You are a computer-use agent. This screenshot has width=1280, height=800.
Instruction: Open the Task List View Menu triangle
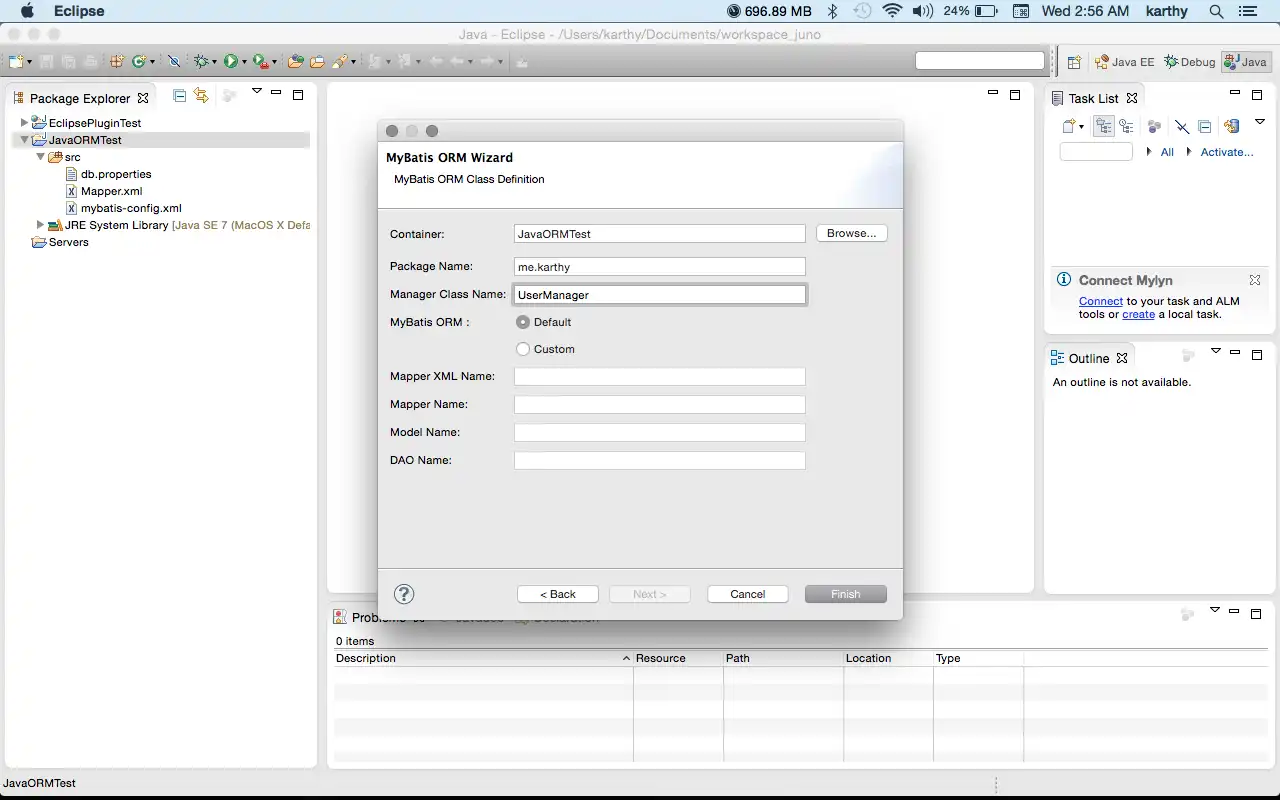(x=1260, y=122)
